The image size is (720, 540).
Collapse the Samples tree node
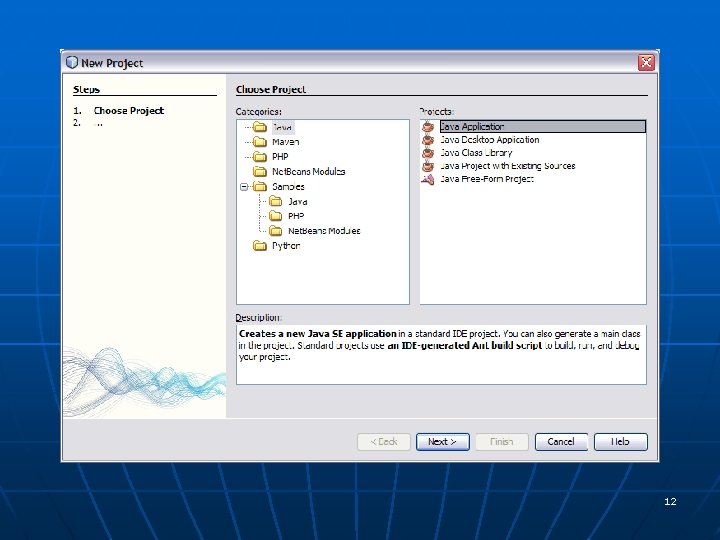[x=244, y=187]
